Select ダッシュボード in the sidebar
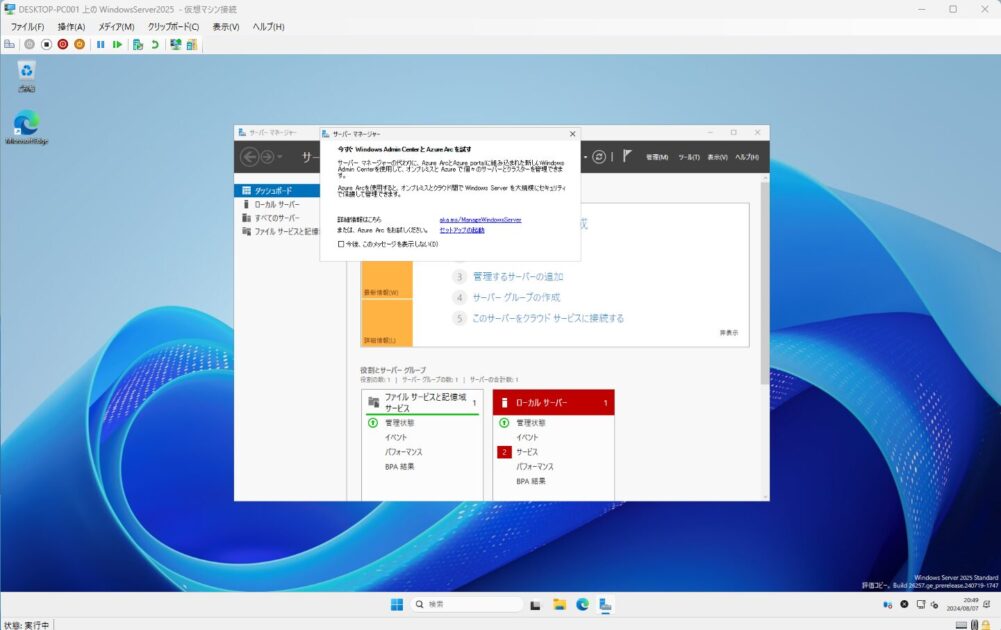Image resolution: width=1001 pixels, height=630 pixels. pos(277,190)
